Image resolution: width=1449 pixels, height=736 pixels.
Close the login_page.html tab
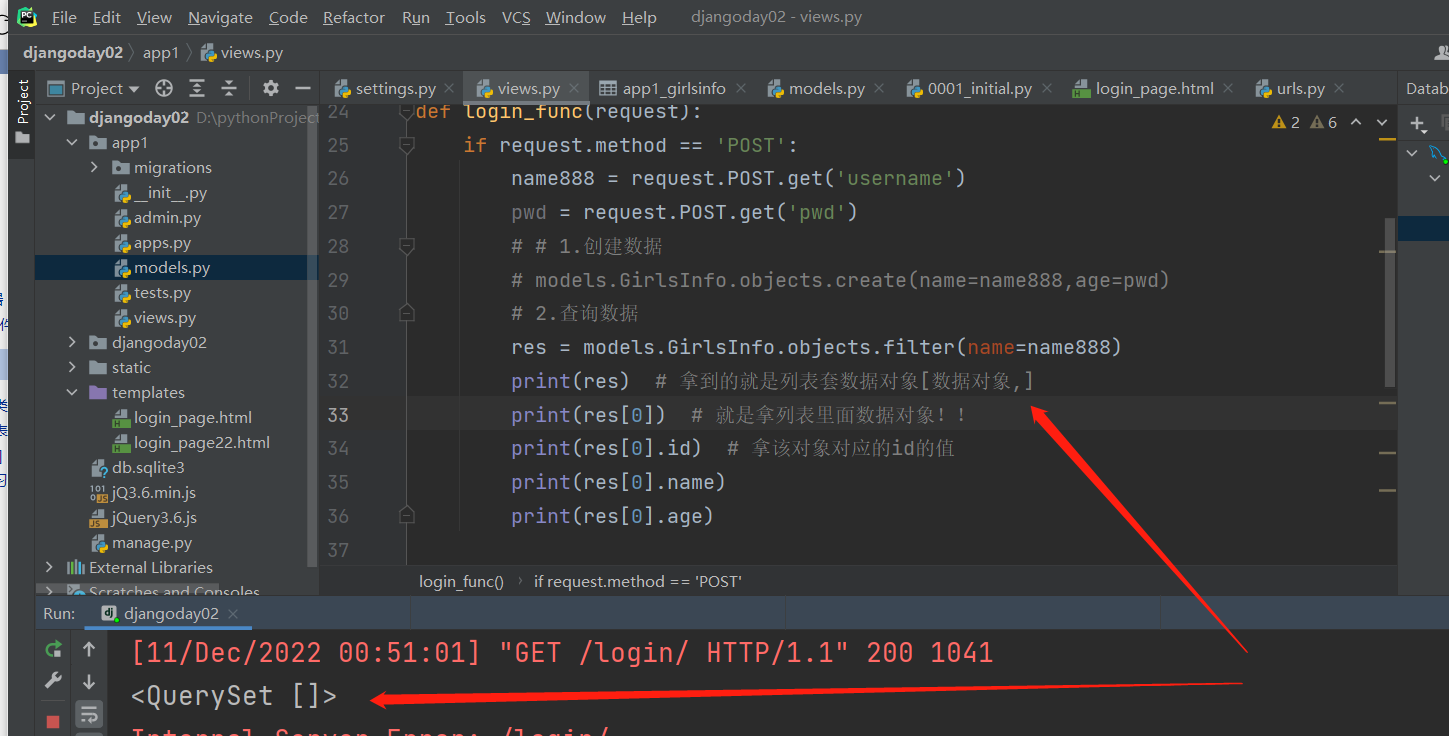click(x=1229, y=88)
